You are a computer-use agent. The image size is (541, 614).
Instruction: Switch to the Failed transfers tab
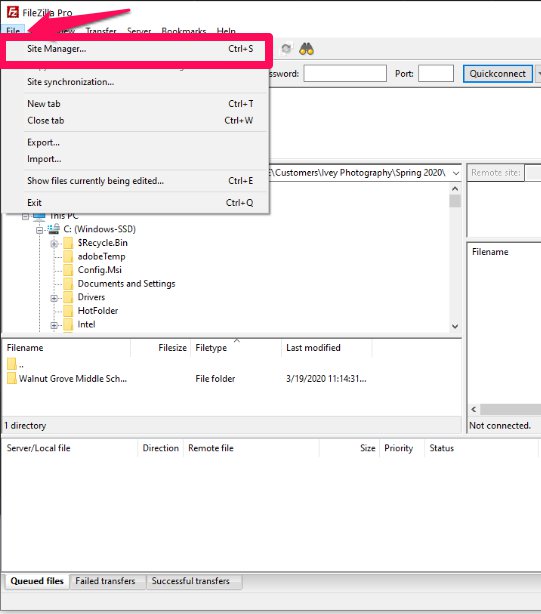[x=105, y=581]
